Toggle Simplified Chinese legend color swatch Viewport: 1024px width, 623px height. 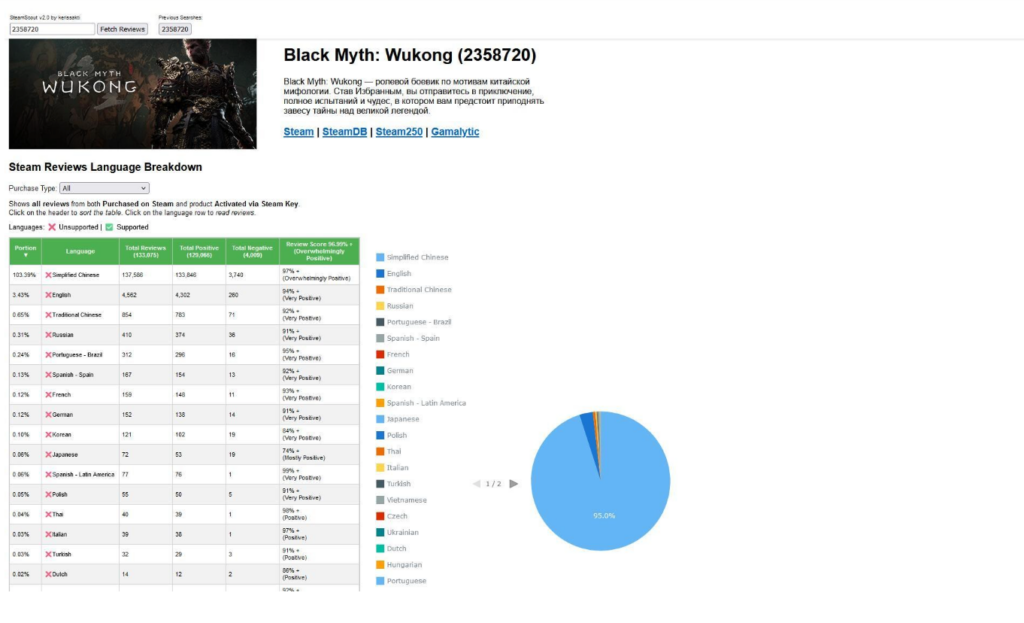tap(380, 257)
